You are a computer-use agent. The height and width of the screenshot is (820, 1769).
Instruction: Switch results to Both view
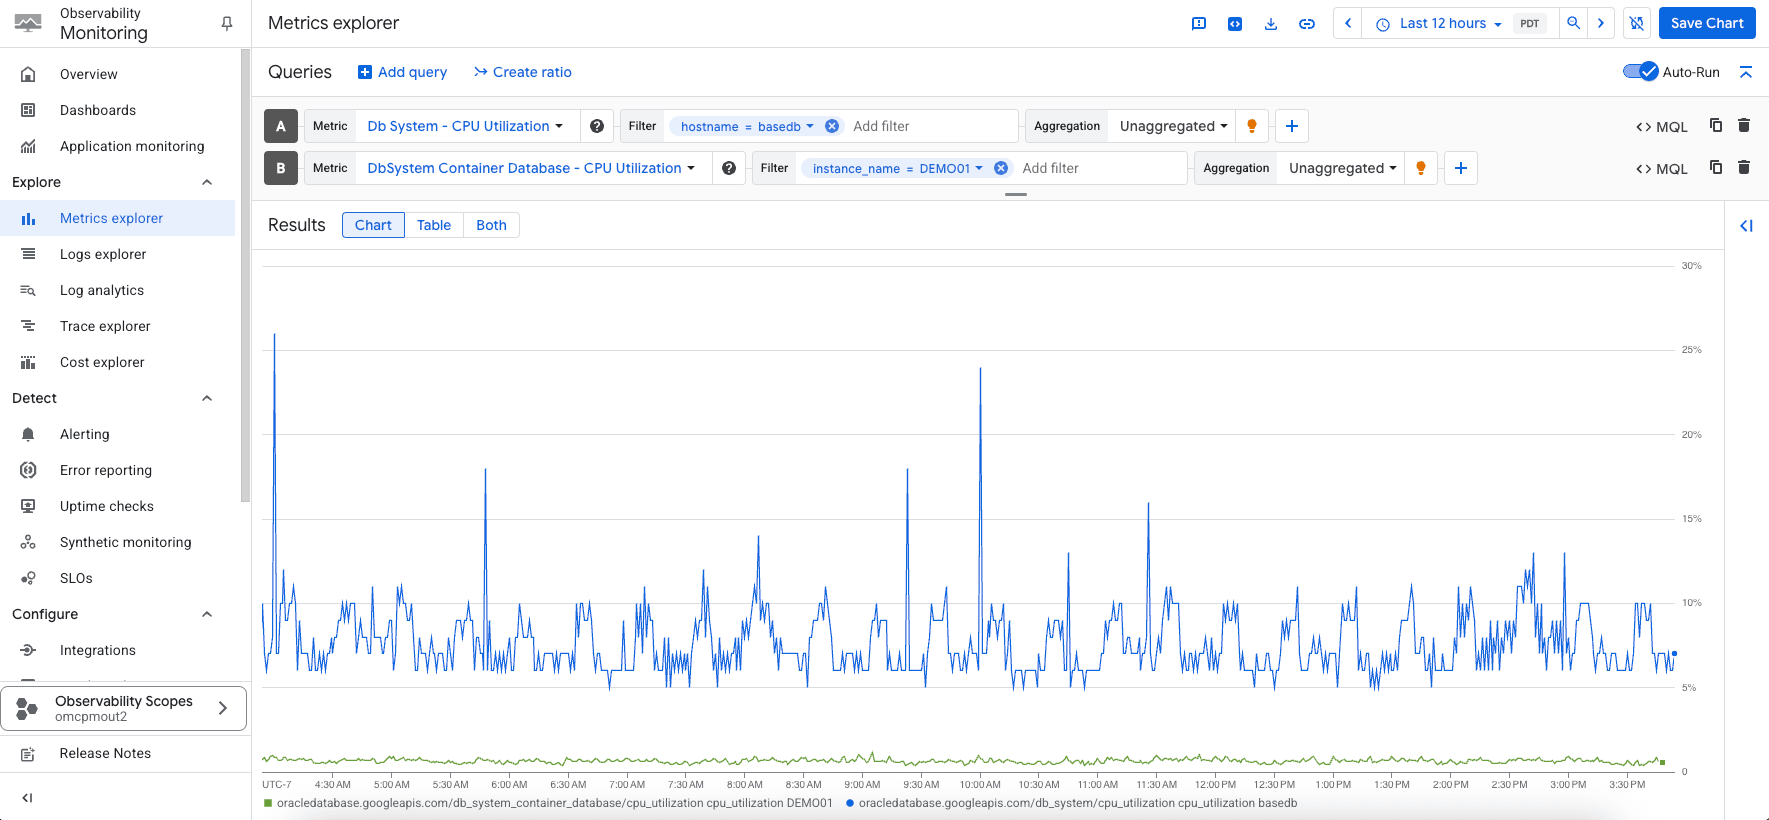(491, 225)
